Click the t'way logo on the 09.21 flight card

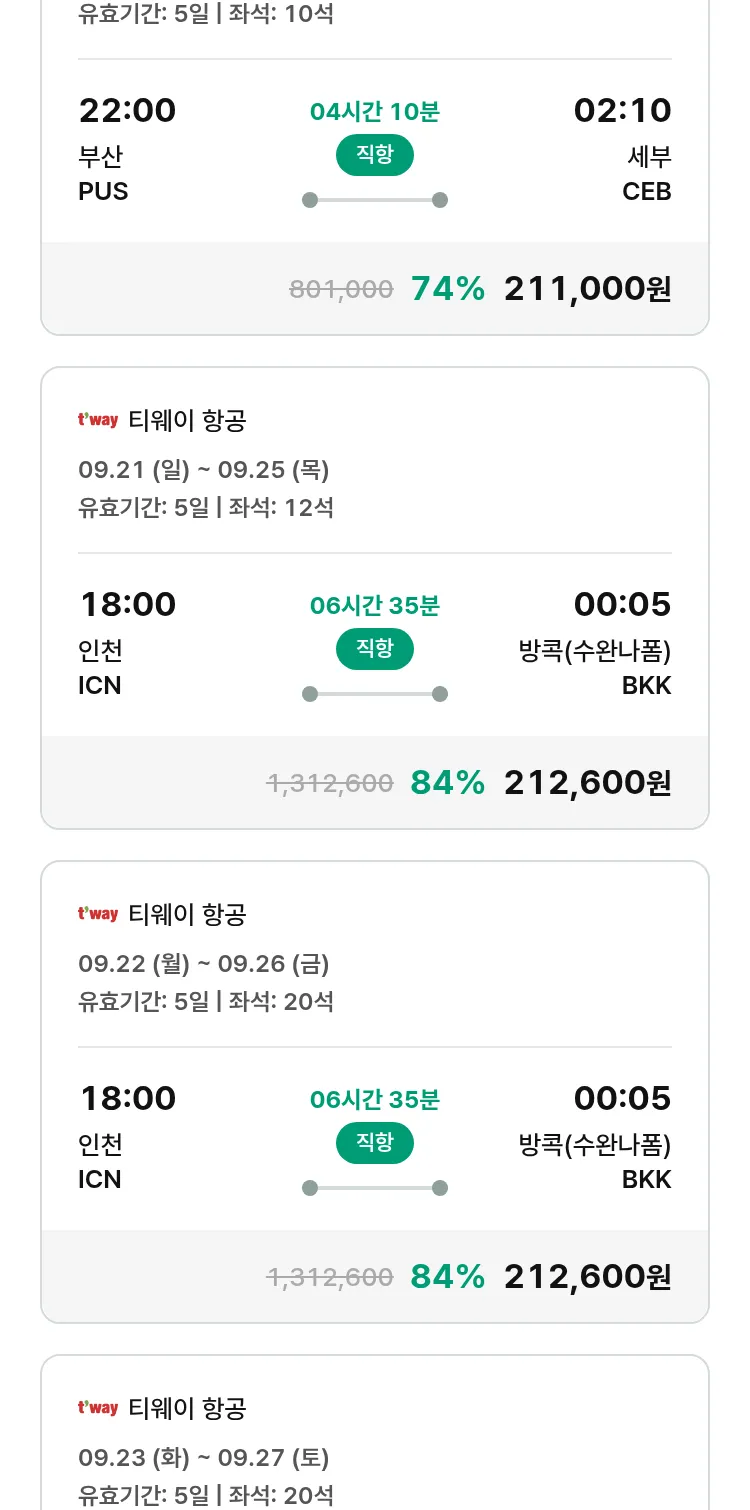click(98, 420)
